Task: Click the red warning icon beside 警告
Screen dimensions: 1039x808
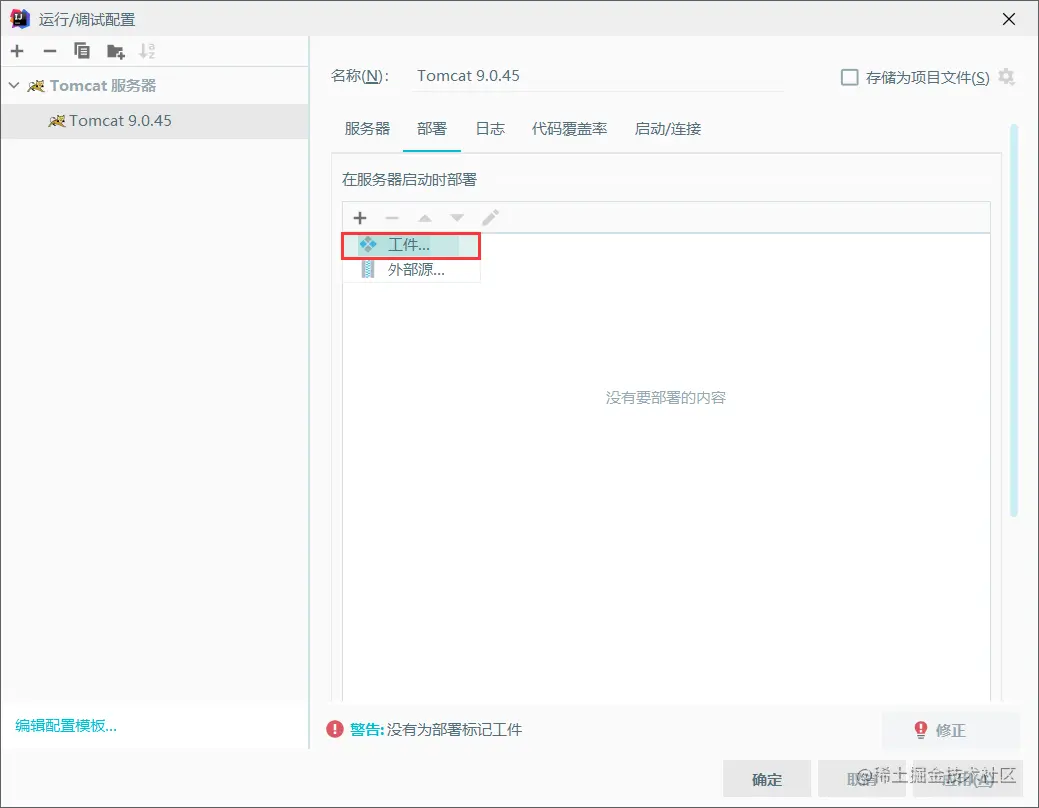Action: [x=335, y=730]
